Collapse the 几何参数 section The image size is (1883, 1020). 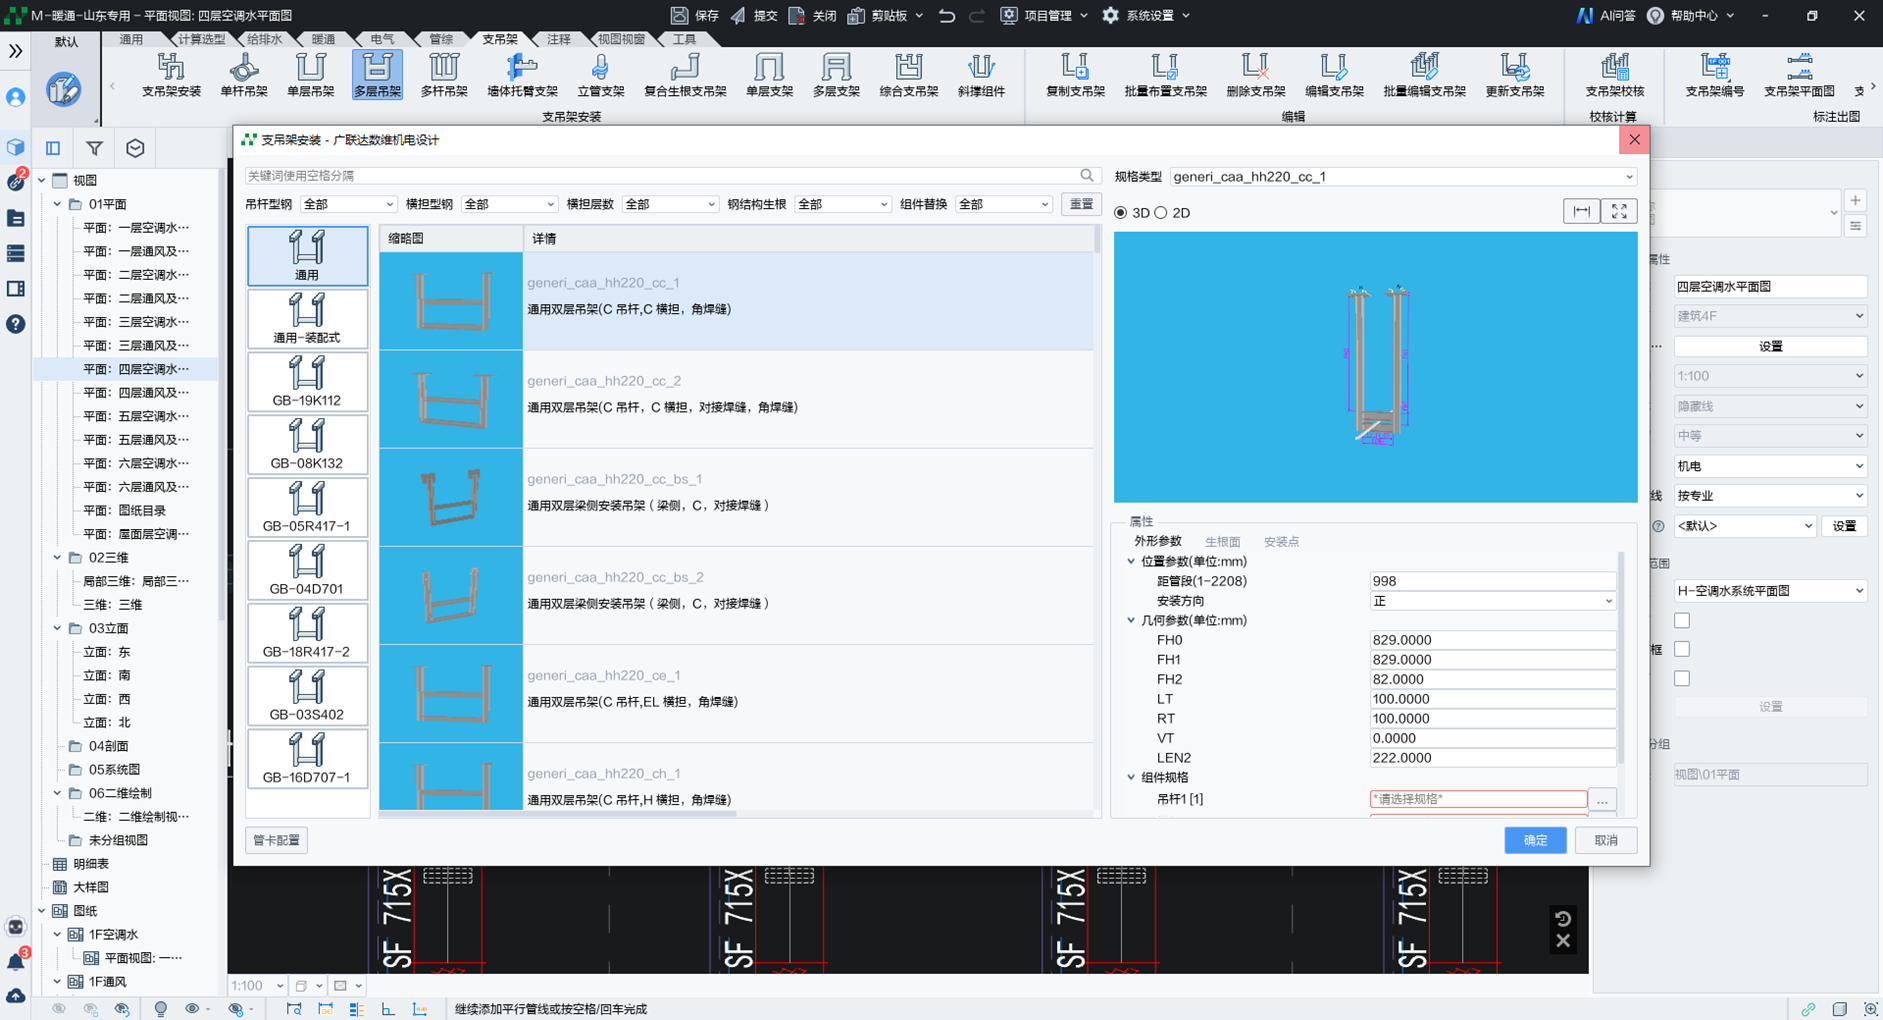(x=1131, y=621)
